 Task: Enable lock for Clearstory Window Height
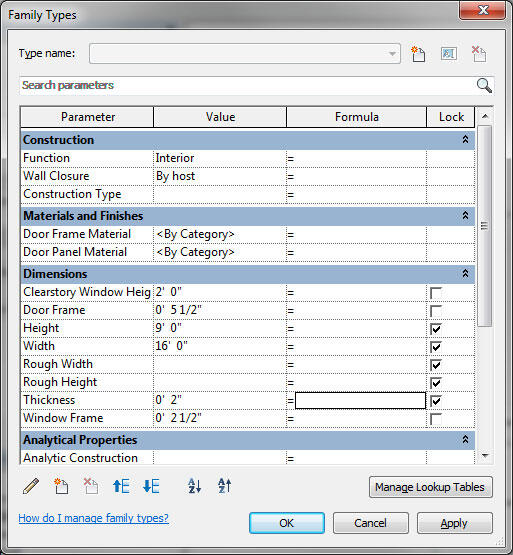click(435, 293)
